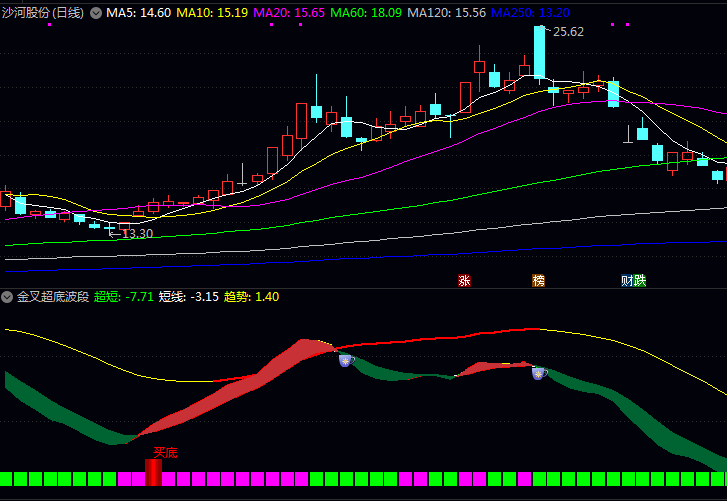The width and height of the screenshot is (727, 501).
Task: Click the 沙河股份 (日线) chart title
Action: coord(43,13)
